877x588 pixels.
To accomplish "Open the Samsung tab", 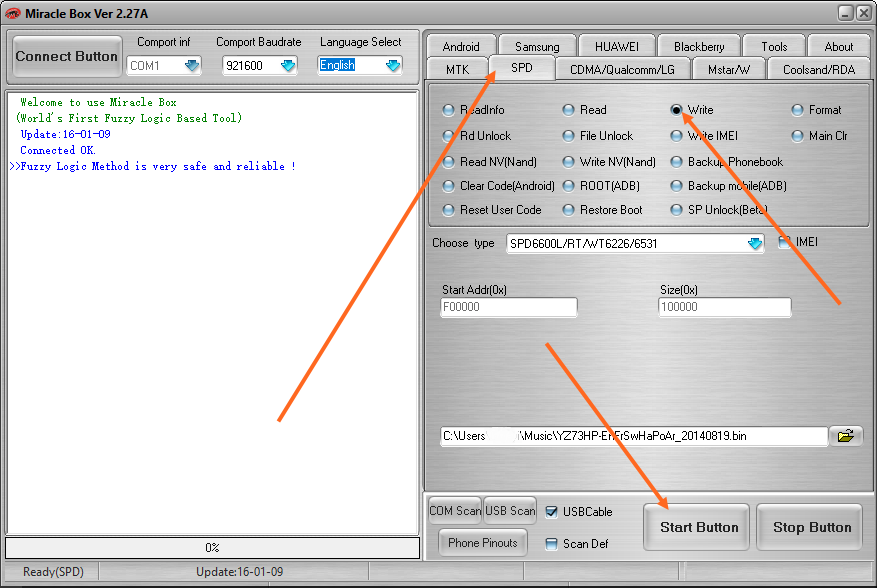I will click(x=536, y=45).
